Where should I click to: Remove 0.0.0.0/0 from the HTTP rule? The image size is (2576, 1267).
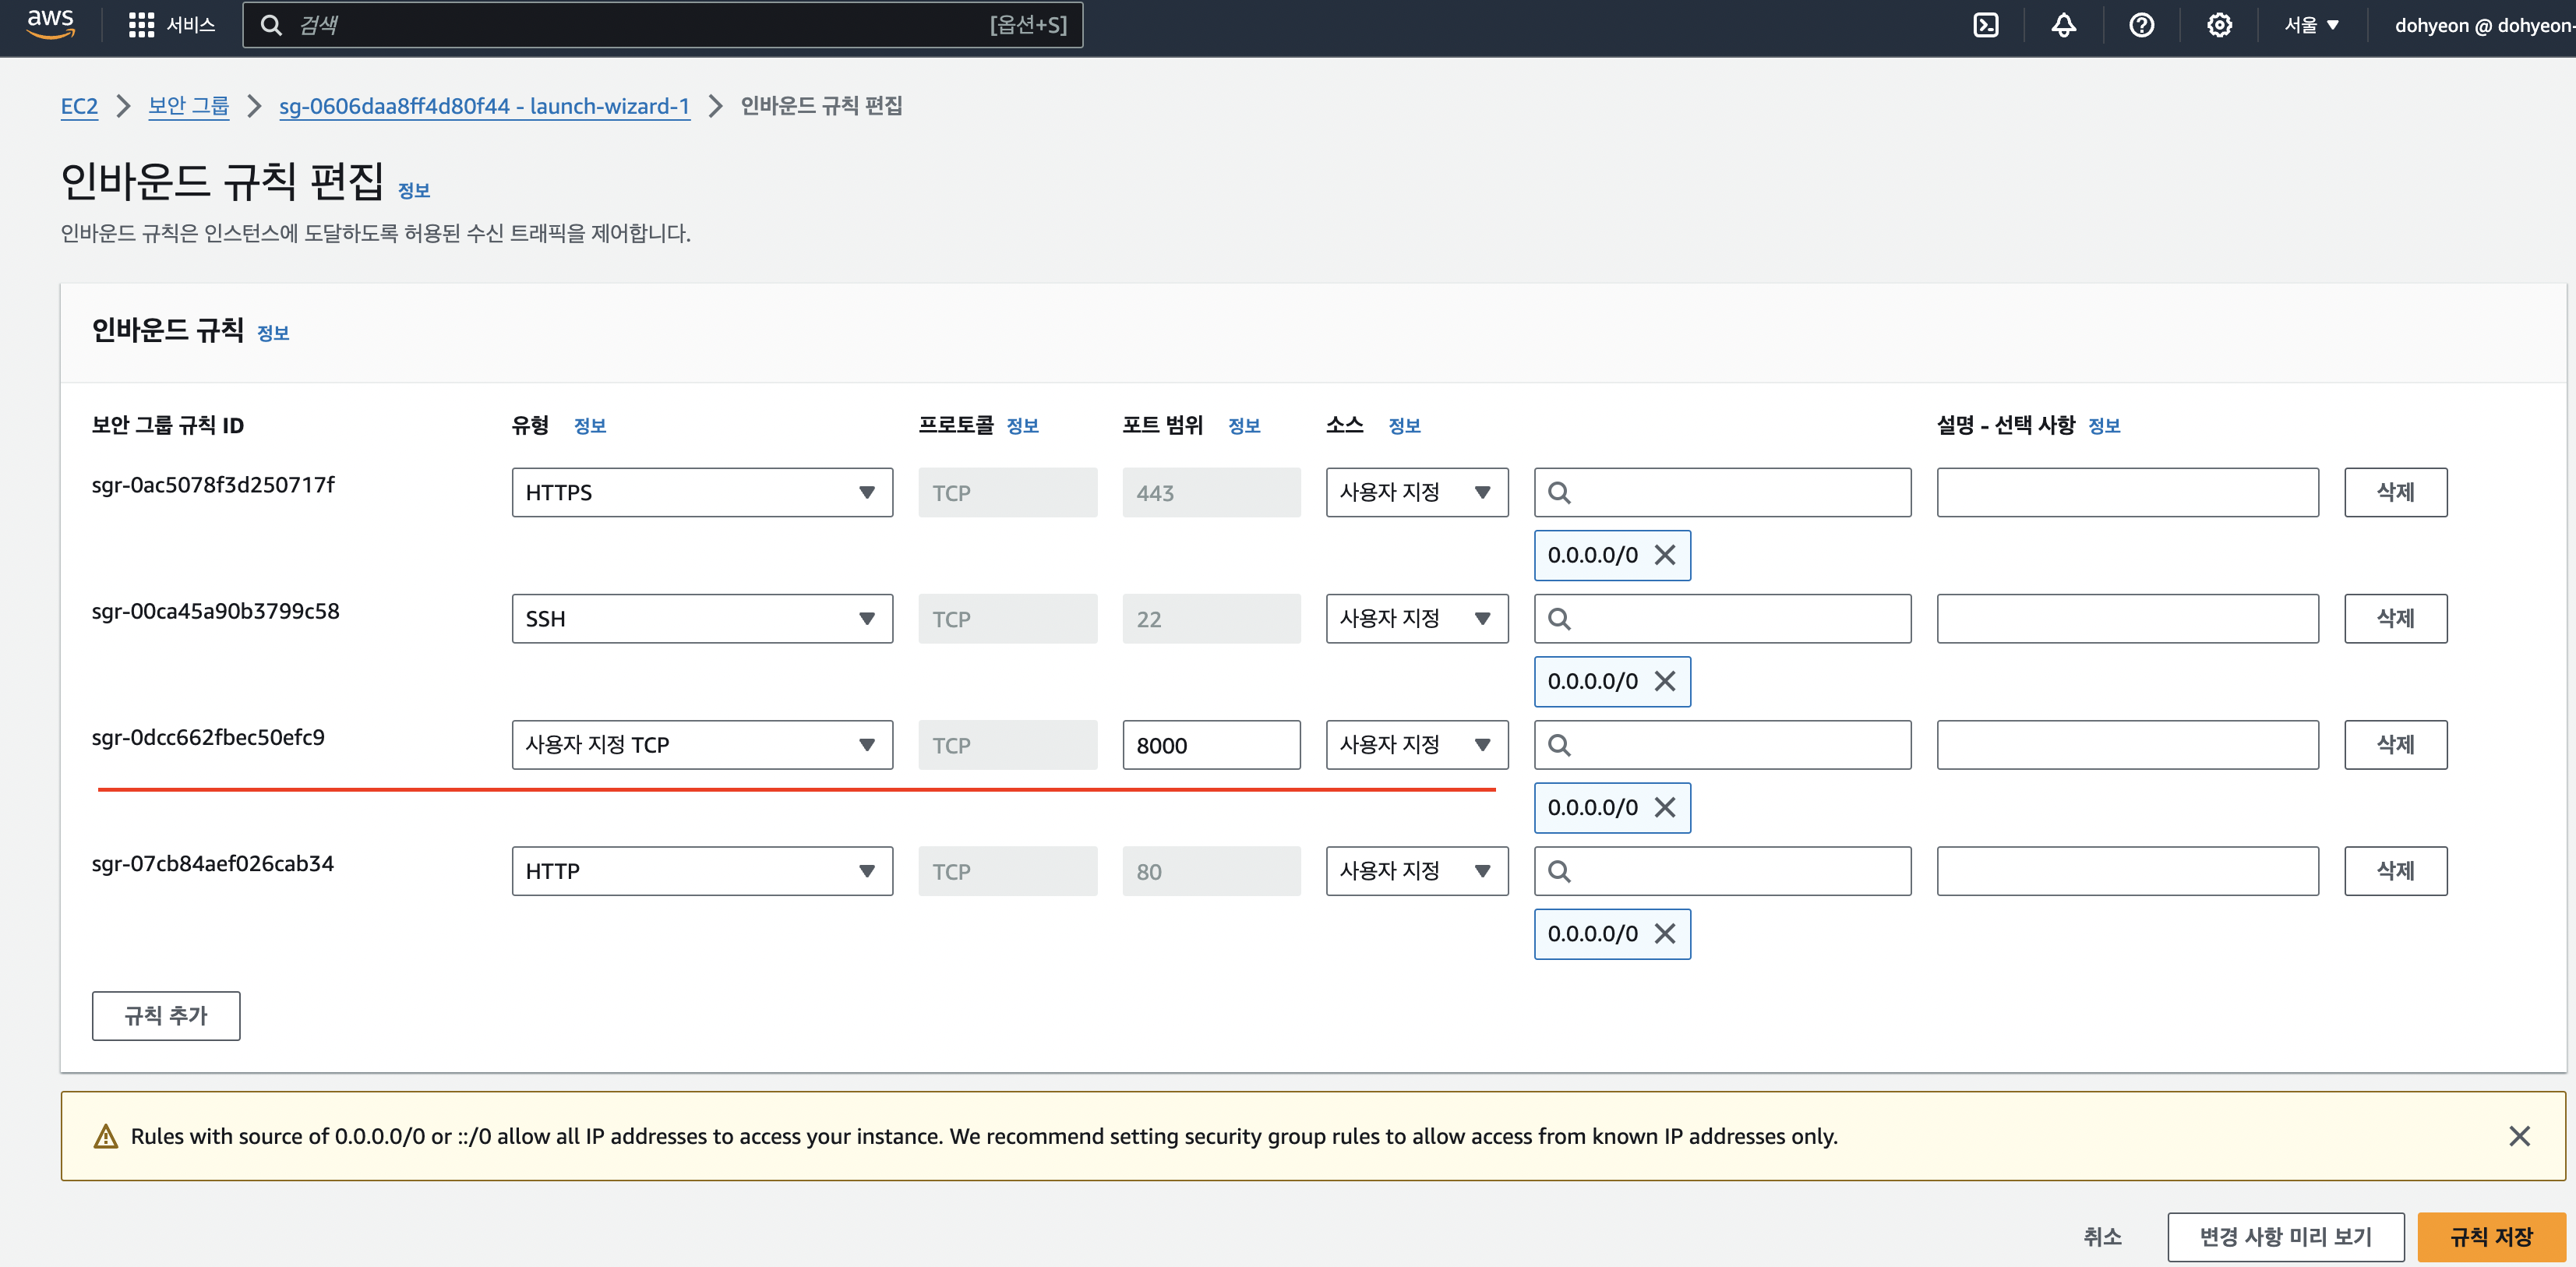pyautogui.click(x=1664, y=934)
